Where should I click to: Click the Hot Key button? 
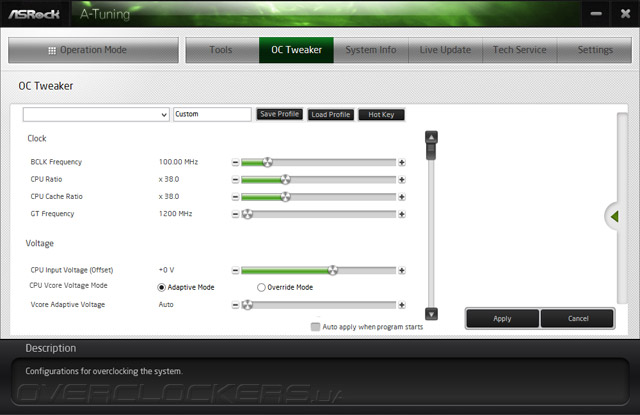[x=381, y=115]
